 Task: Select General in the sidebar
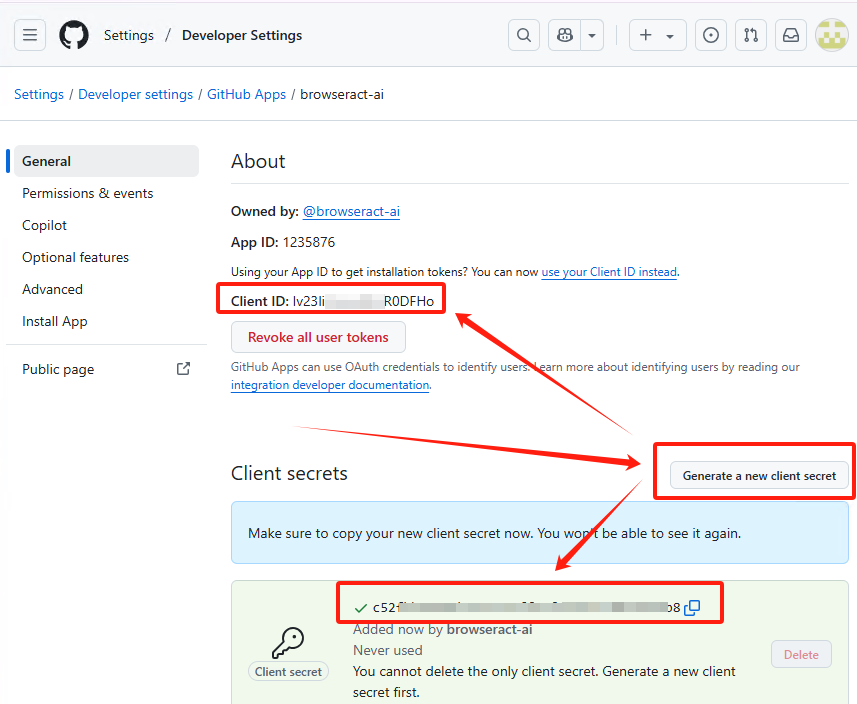coord(107,161)
